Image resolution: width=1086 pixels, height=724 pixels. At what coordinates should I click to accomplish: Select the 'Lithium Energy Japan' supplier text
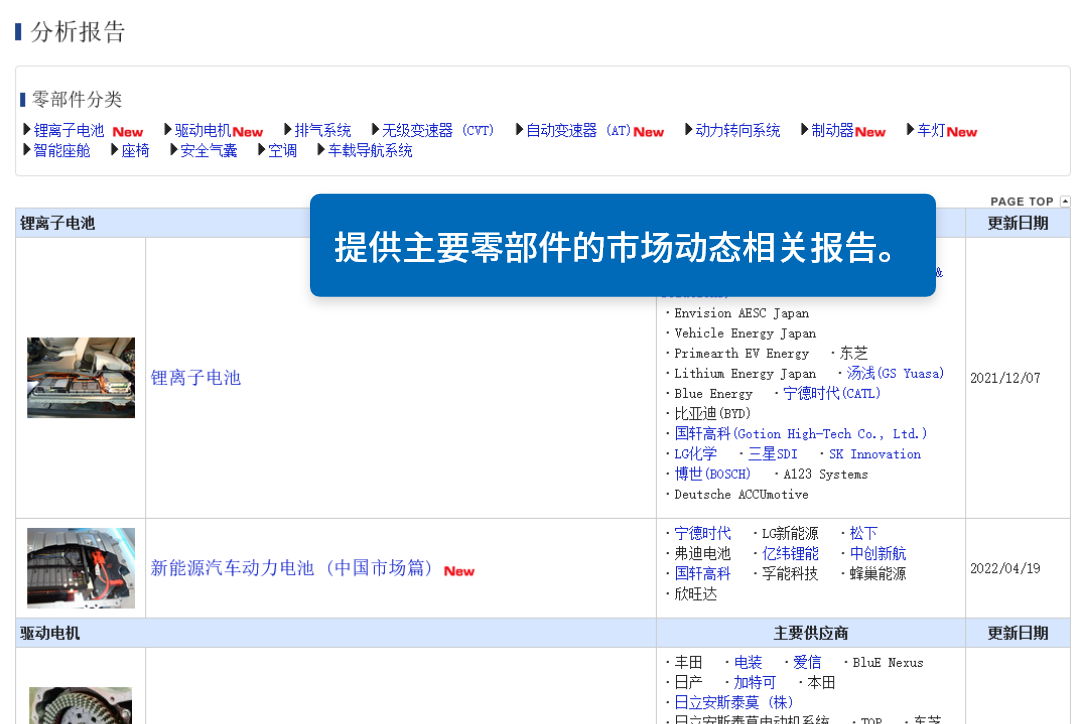coord(745,373)
